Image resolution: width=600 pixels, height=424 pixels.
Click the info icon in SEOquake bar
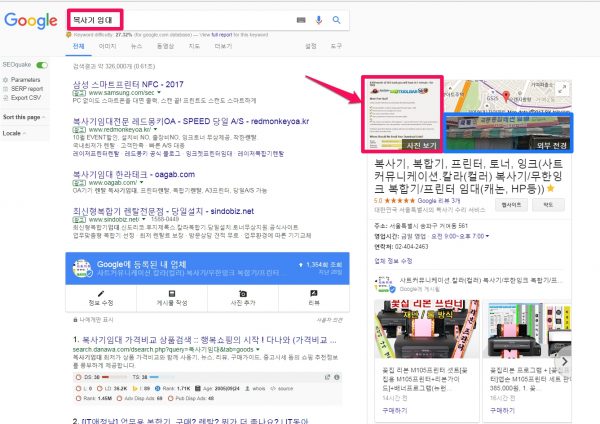[x=337, y=377]
